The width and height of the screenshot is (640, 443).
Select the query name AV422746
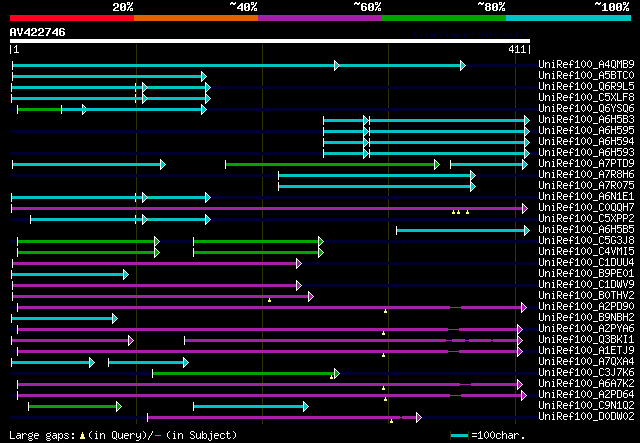pyautogui.click(x=38, y=32)
